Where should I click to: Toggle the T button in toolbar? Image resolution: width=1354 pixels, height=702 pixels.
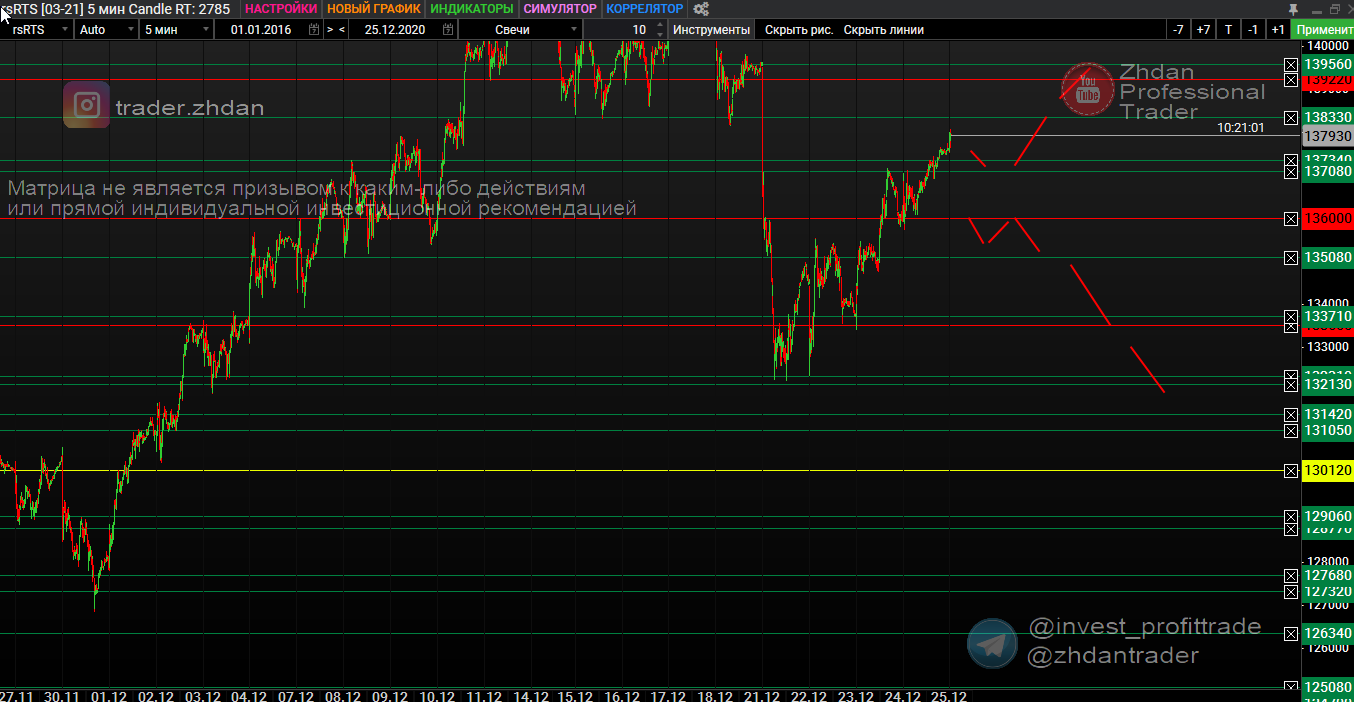(x=1228, y=30)
